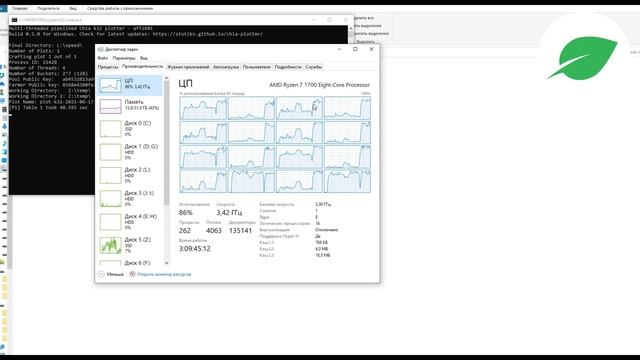Click the Отключено virtualization value

pyautogui.click(x=327, y=230)
